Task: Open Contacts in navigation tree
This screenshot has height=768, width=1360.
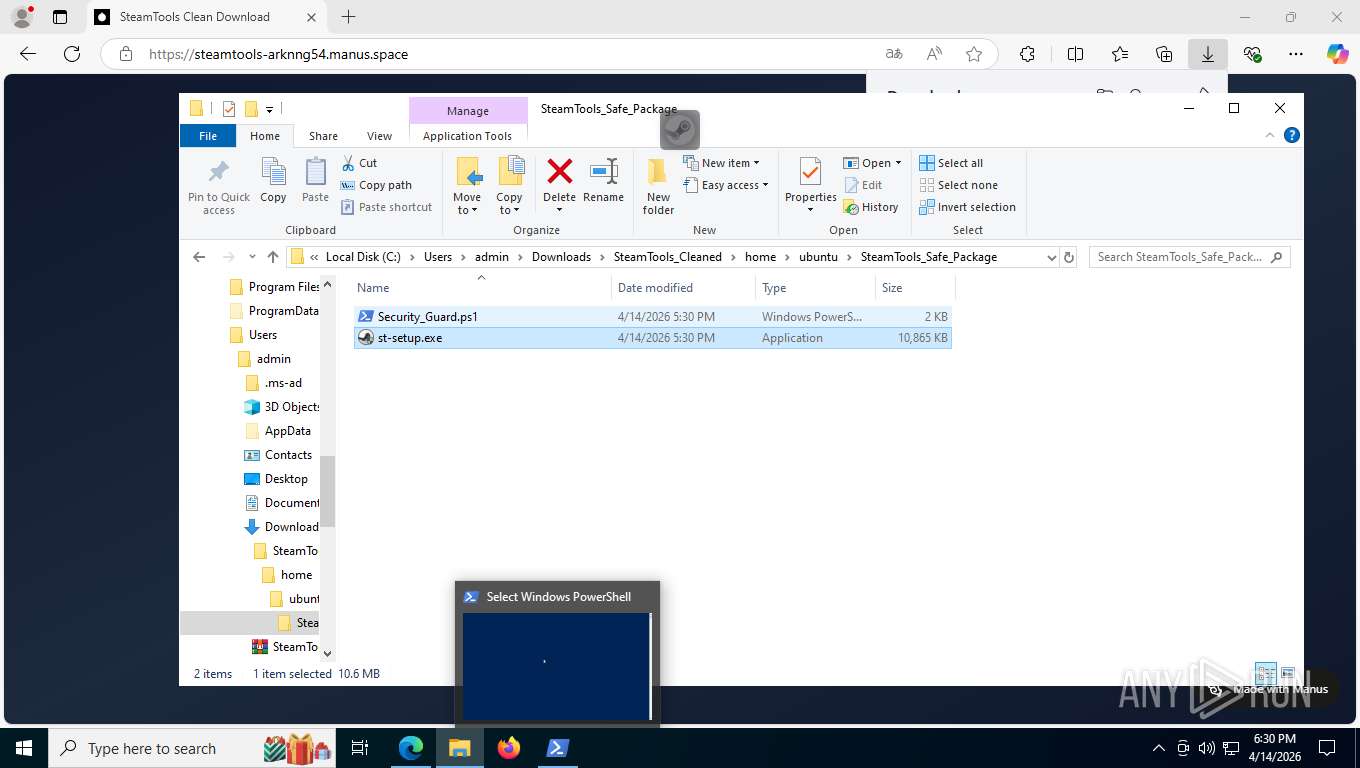Action: point(279,455)
